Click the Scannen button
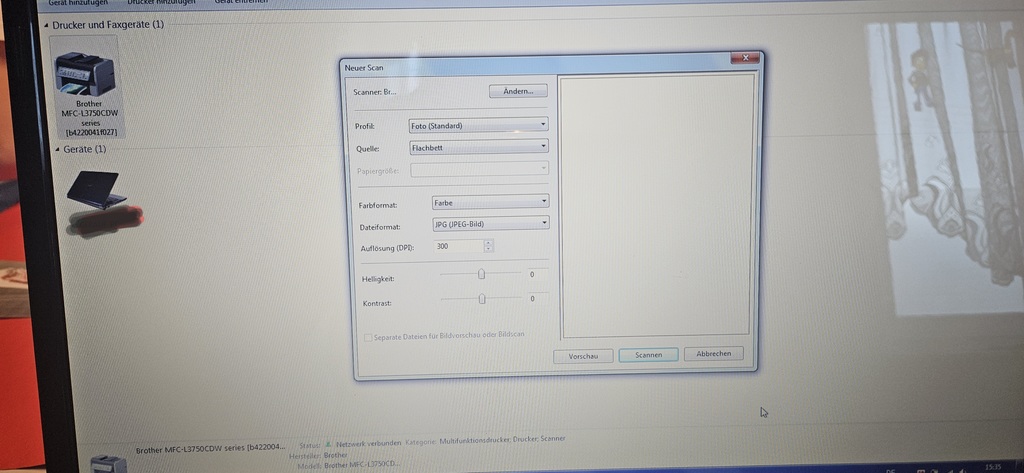Image resolution: width=1024 pixels, height=473 pixels. [648, 355]
